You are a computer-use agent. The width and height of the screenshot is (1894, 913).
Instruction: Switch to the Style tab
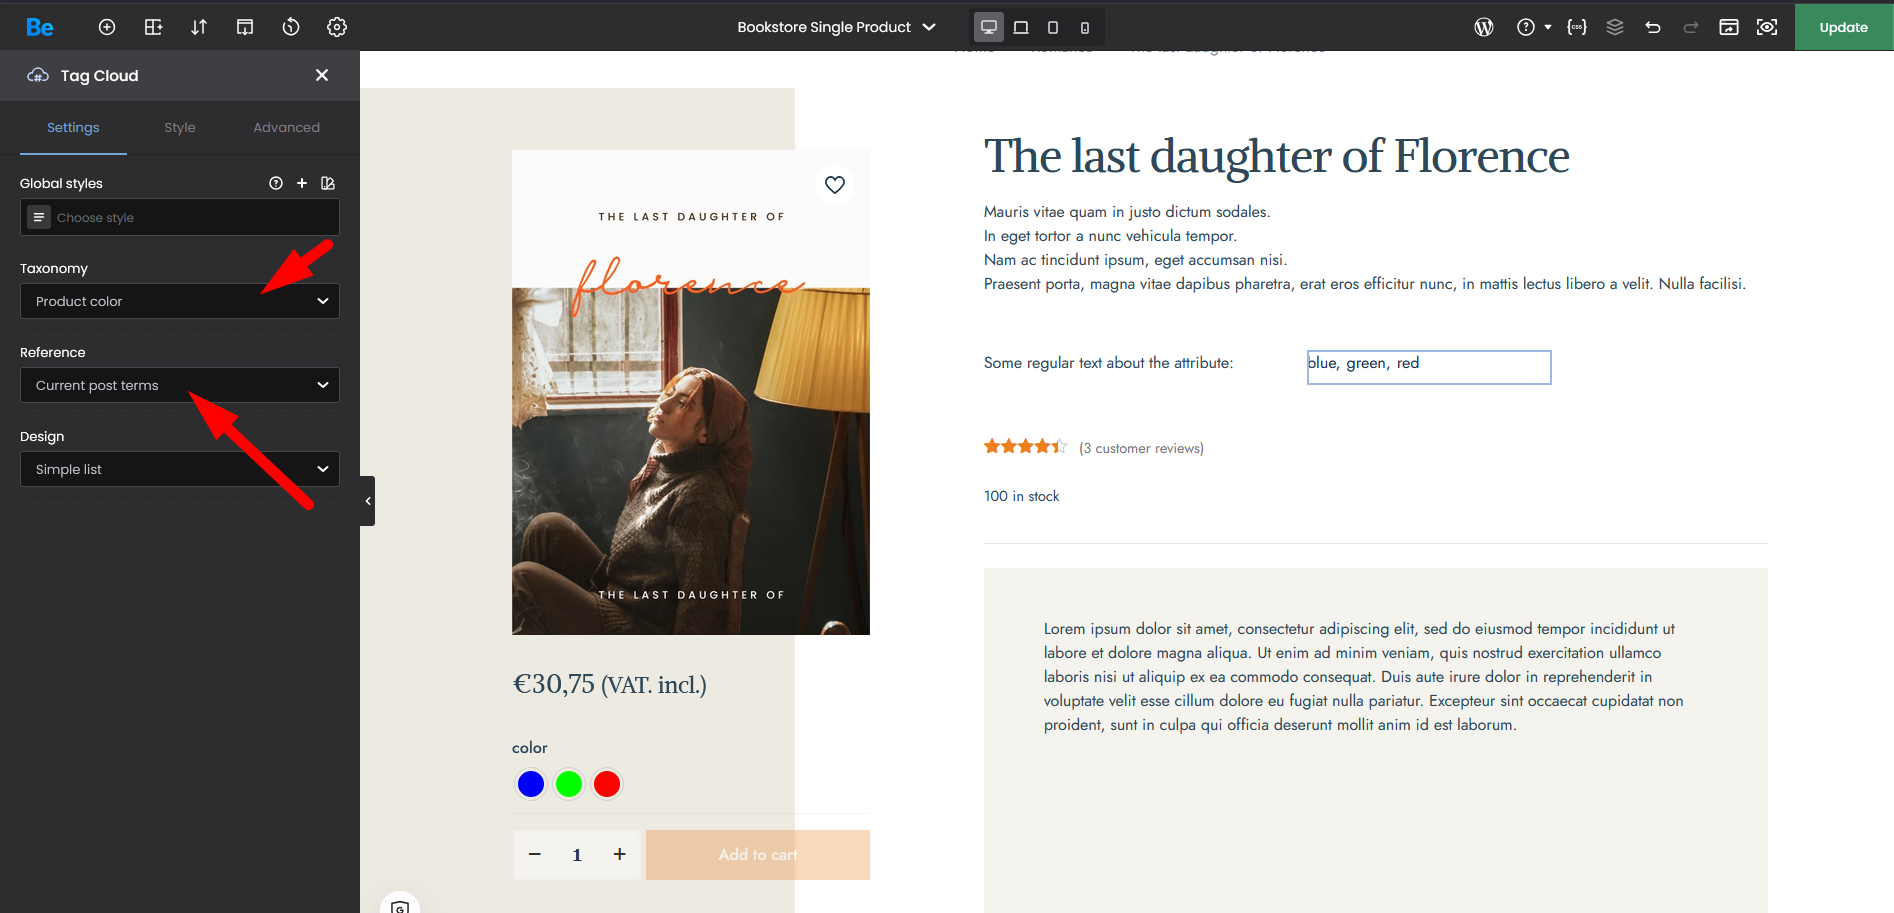coord(180,127)
